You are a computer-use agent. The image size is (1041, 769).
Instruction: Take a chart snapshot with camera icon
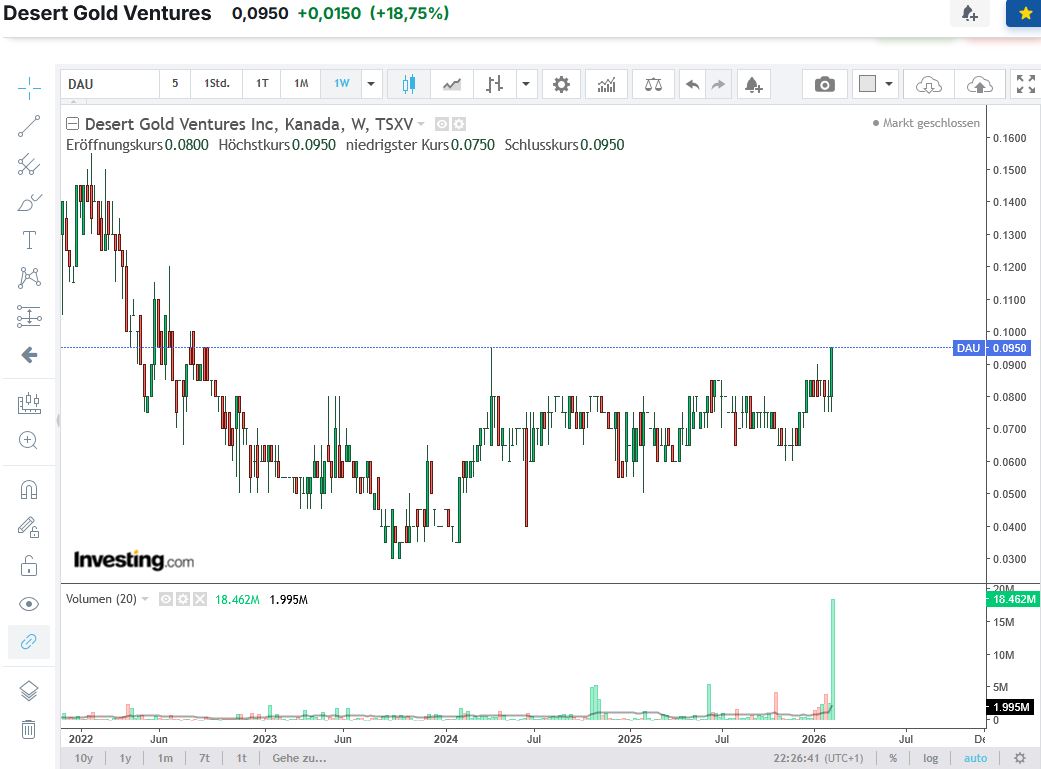point(824,84)
